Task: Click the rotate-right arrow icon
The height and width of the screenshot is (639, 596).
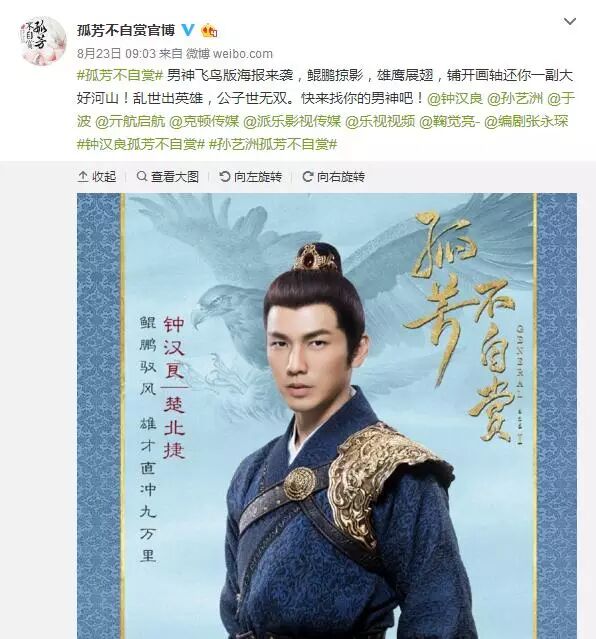Action: 307,176
